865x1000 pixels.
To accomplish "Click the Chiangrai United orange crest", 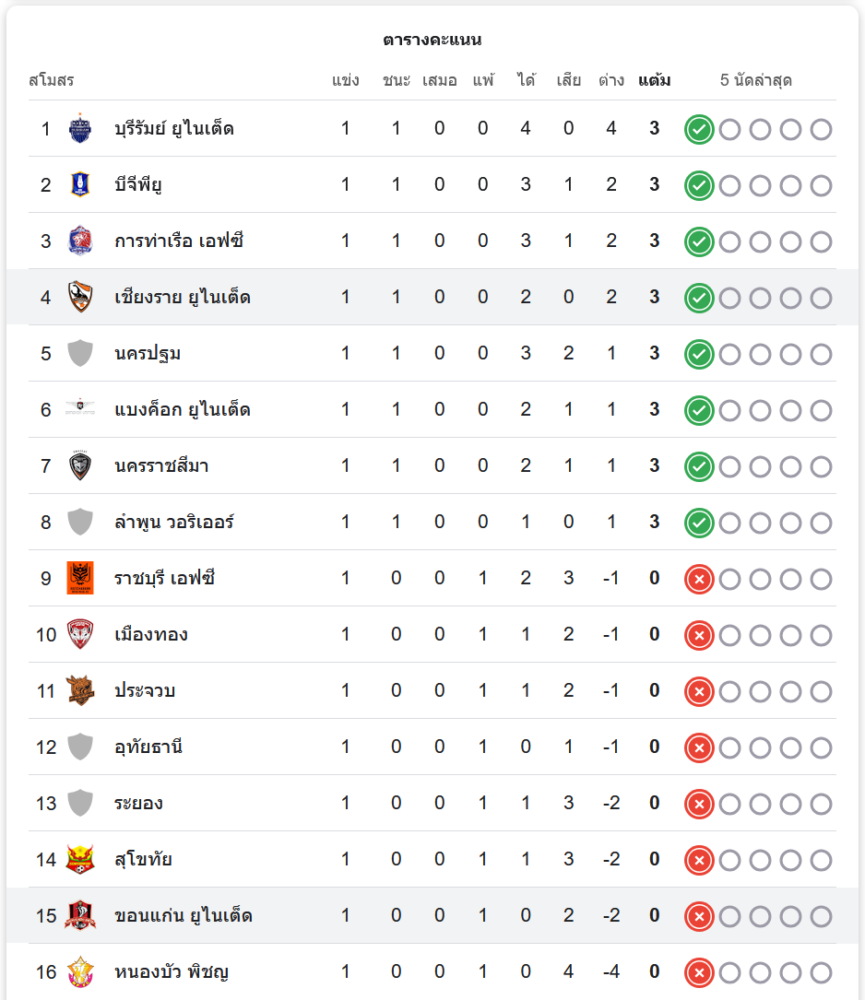I will 80,297.
